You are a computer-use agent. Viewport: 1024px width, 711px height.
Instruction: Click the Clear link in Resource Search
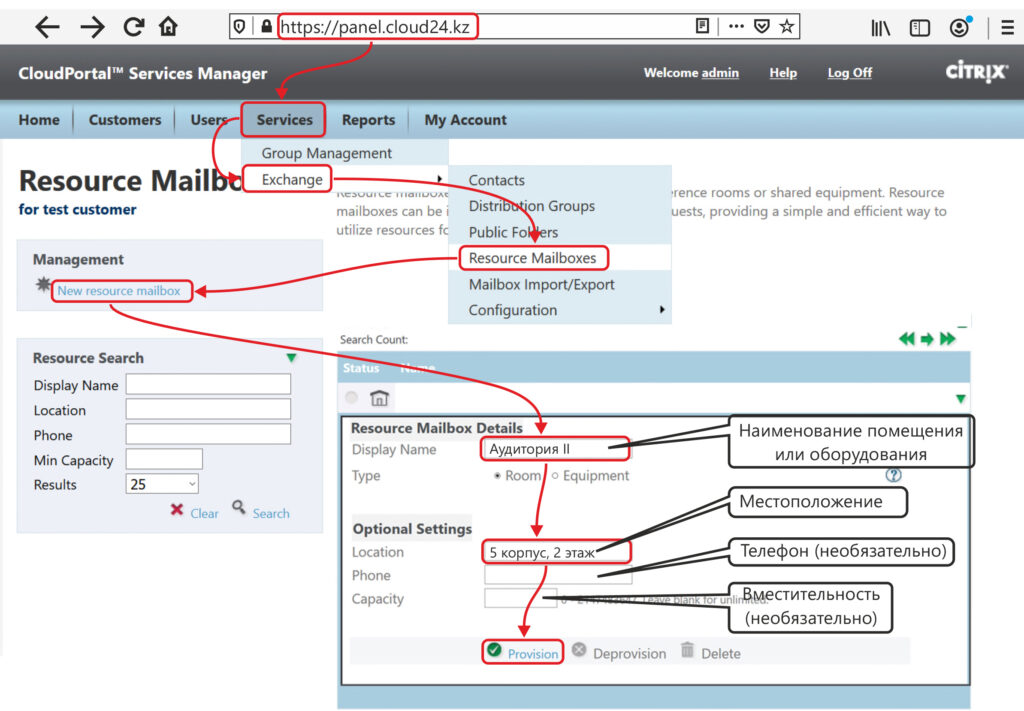204,513
